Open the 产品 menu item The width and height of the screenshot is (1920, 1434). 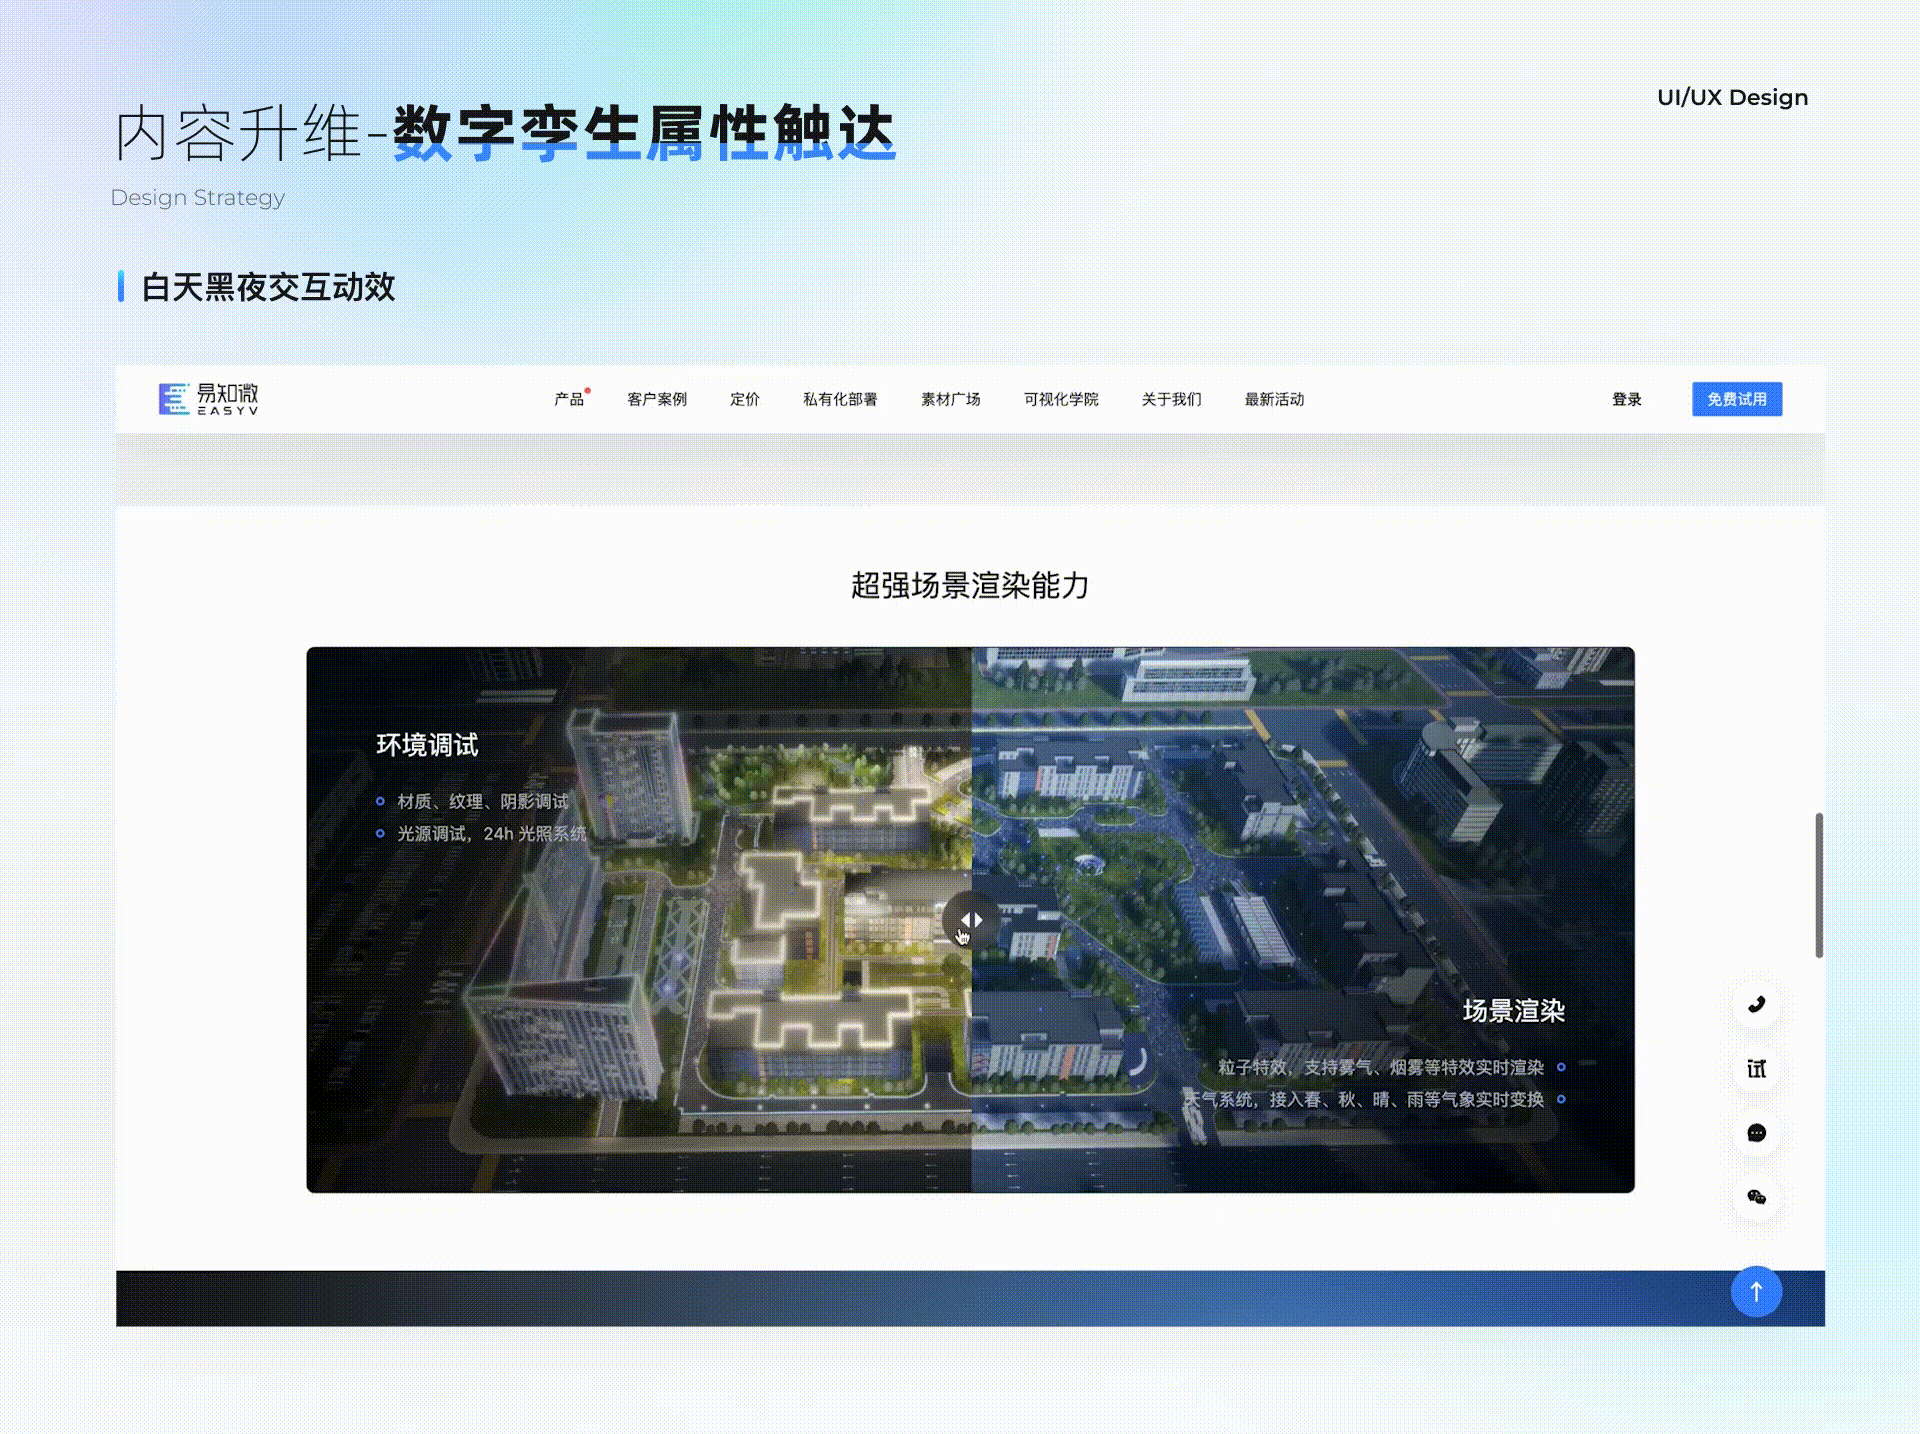point(569,399)
